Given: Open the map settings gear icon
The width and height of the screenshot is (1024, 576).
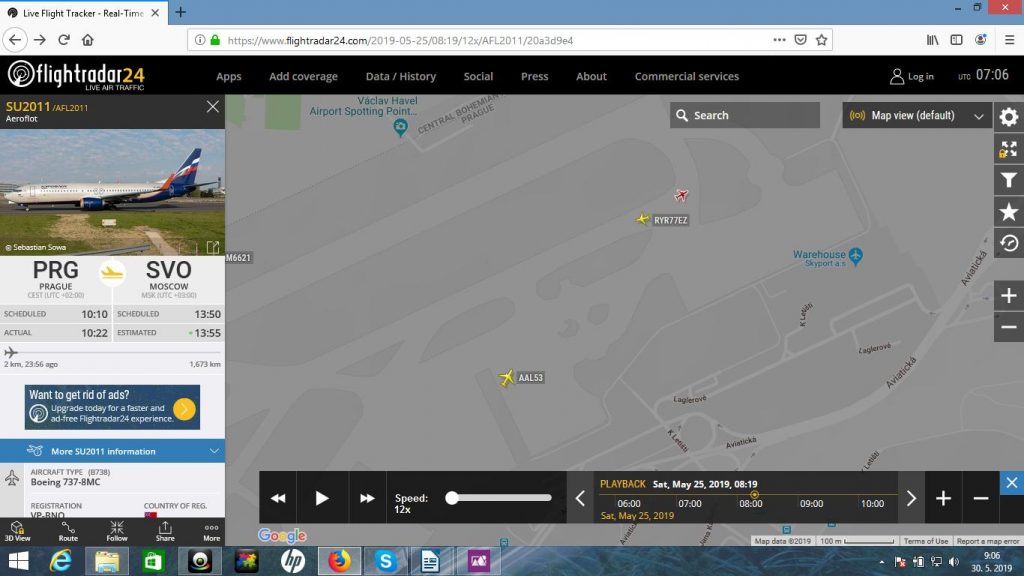Looking at the screenshot, I should (1008, 117).
